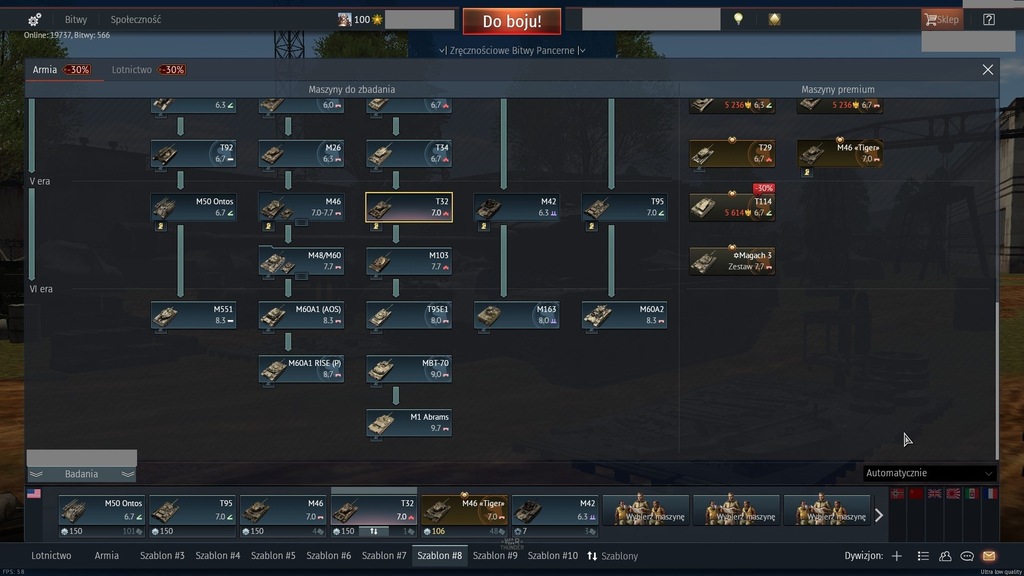1024x576 pixels.
Task: Open Zręcznościowe Bitwy Pancerne mode selector
Action: (x=512, y=50)
